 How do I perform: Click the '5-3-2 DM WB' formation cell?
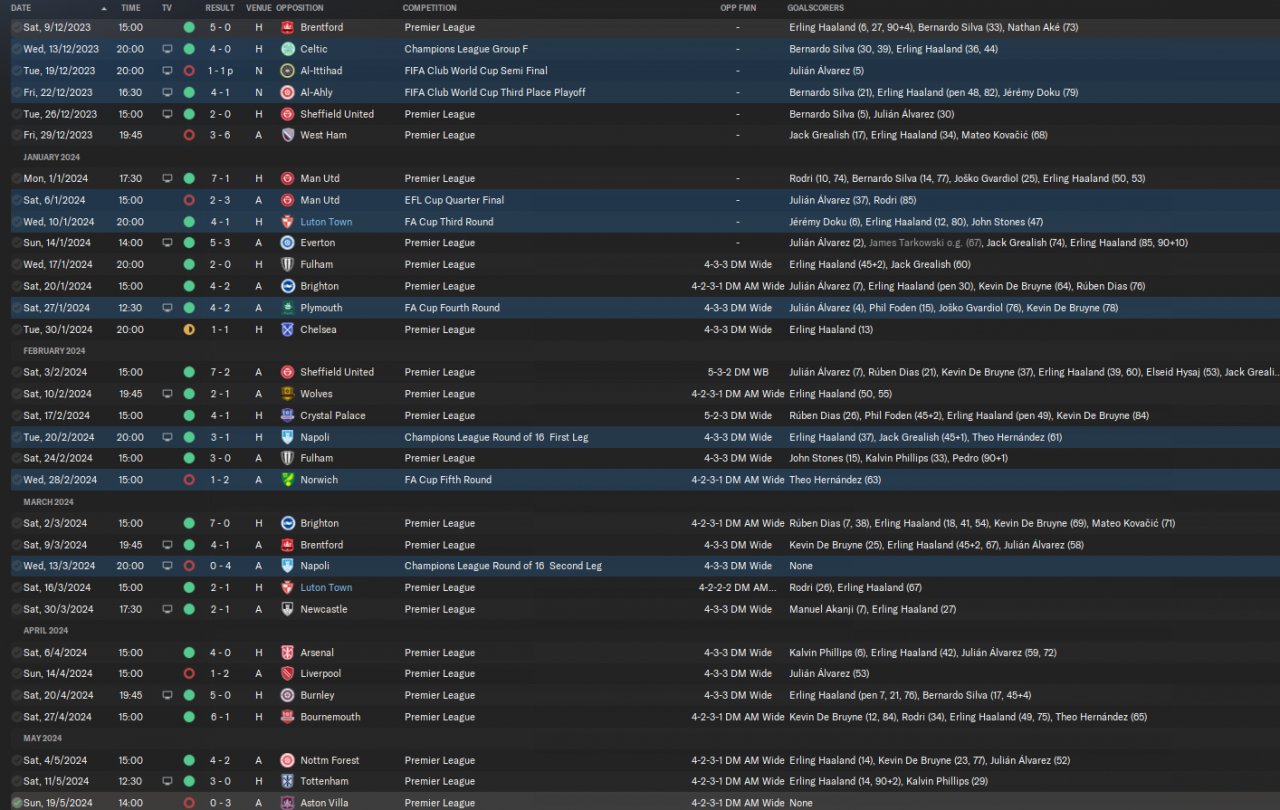738,372
